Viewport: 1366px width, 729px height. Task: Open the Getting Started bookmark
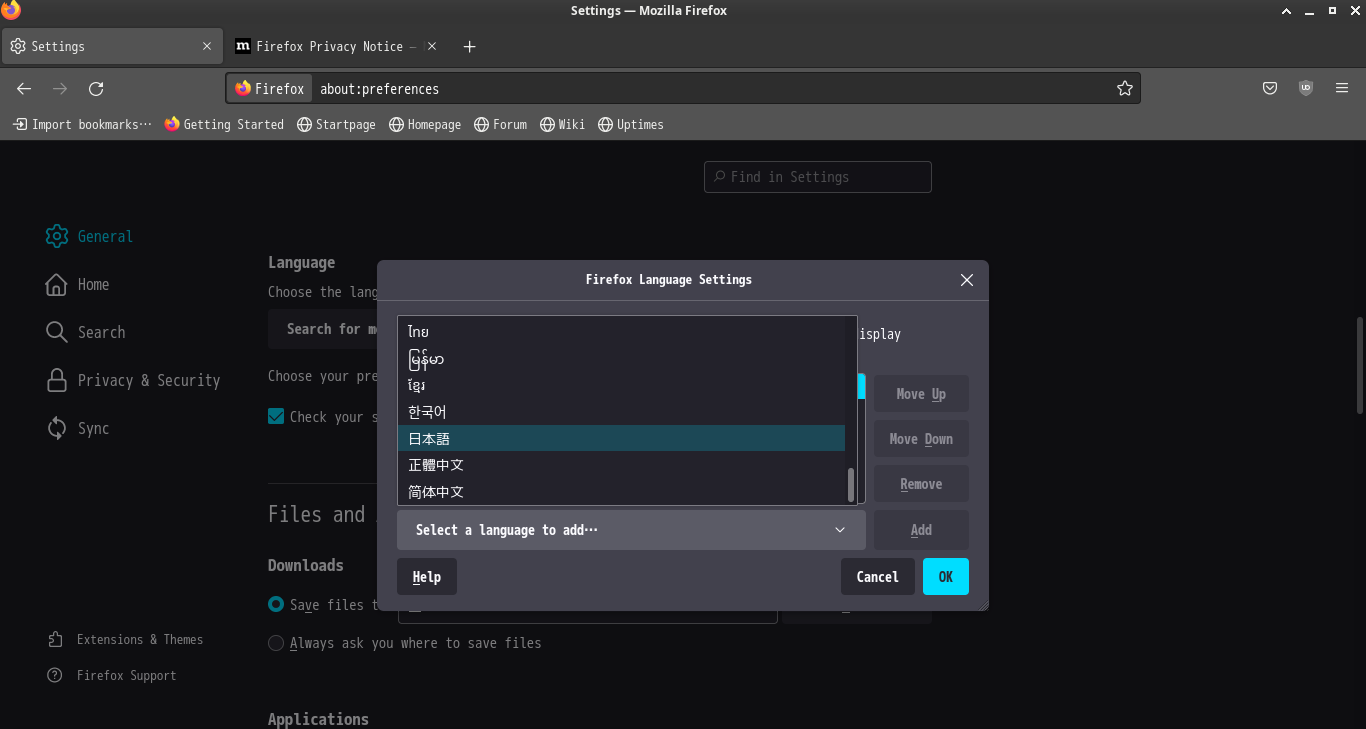[x=224, y=124]
